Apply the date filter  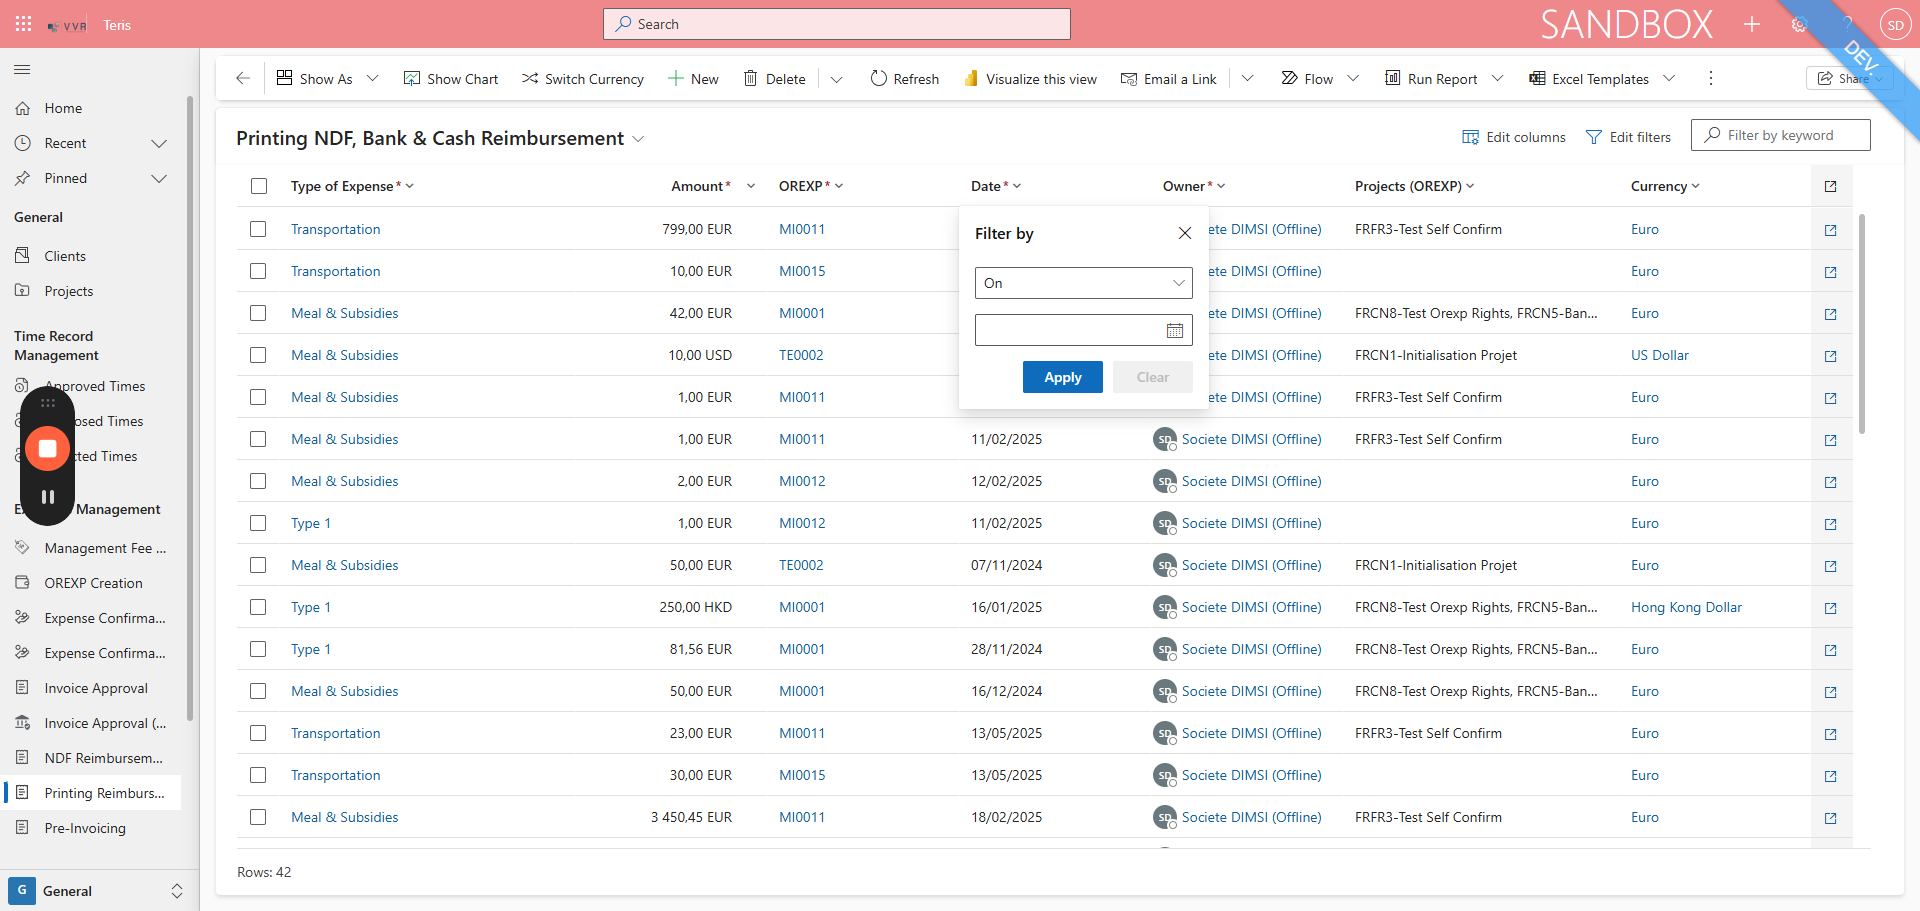point(1063,377)
